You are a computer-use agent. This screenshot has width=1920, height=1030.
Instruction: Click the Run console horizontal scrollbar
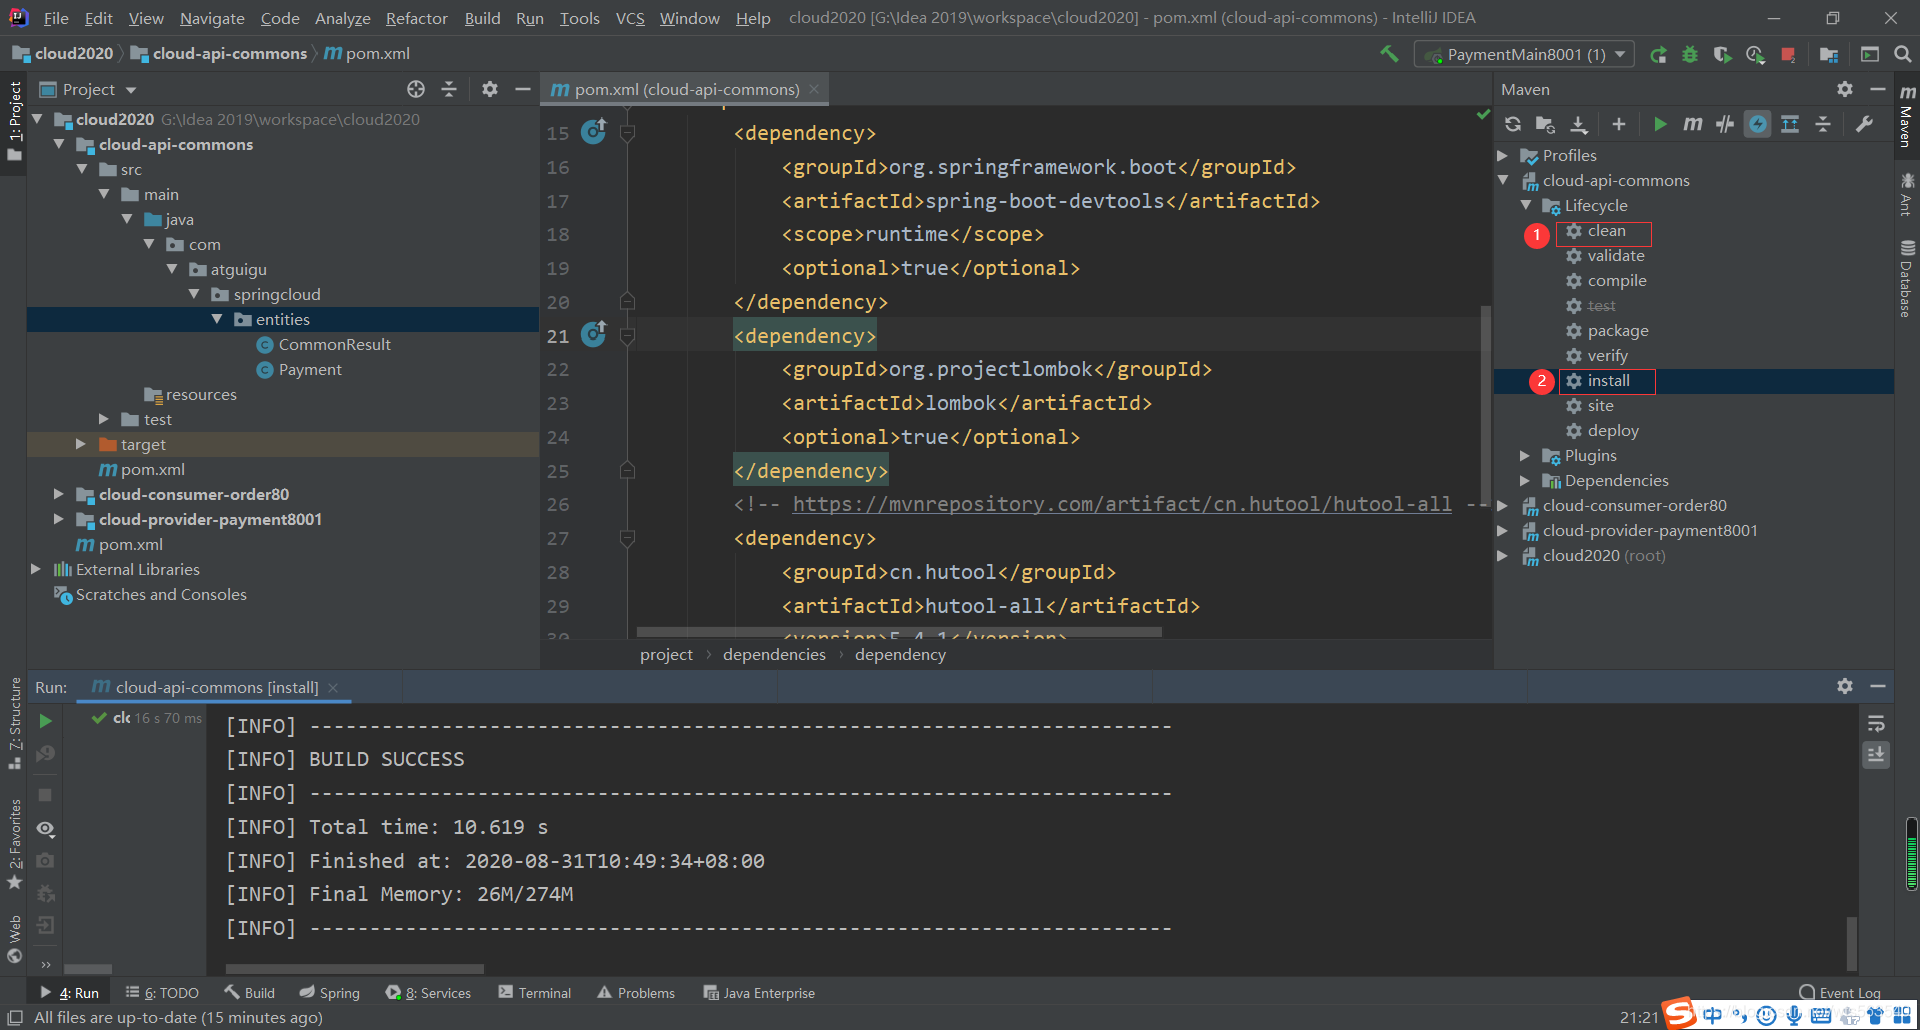click(355, 968)
